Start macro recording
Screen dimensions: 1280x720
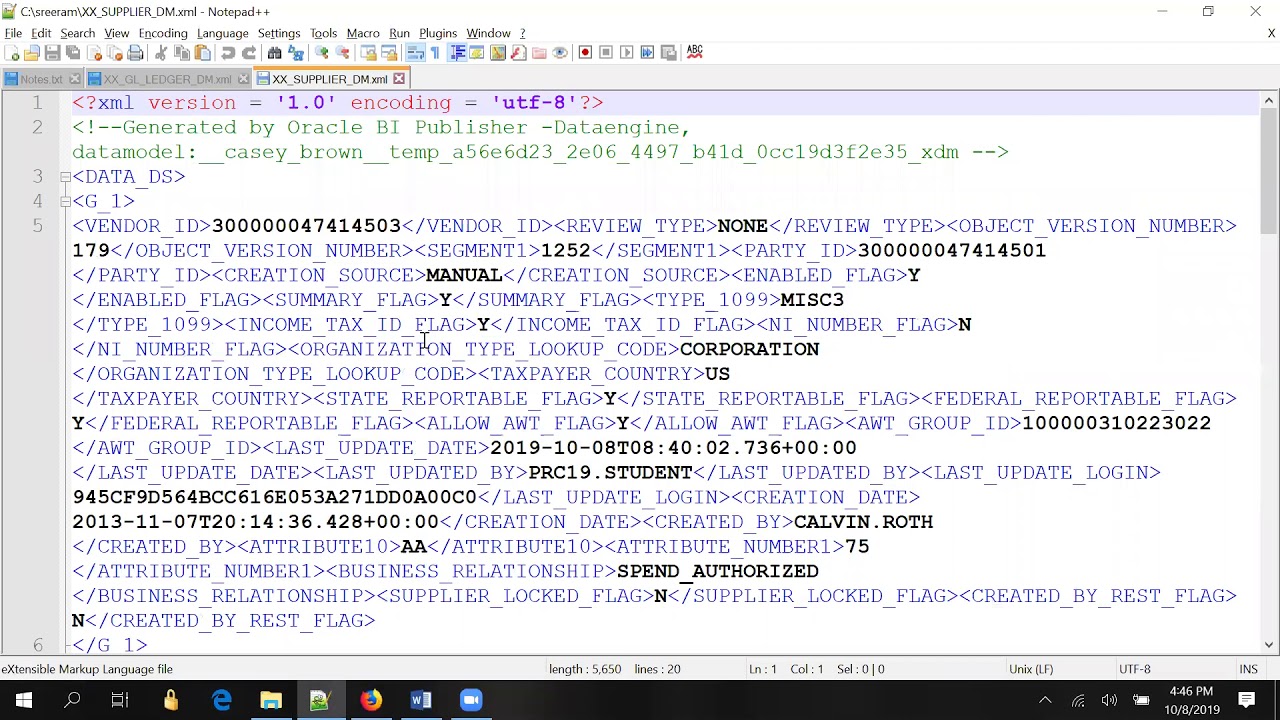point(585,52)
